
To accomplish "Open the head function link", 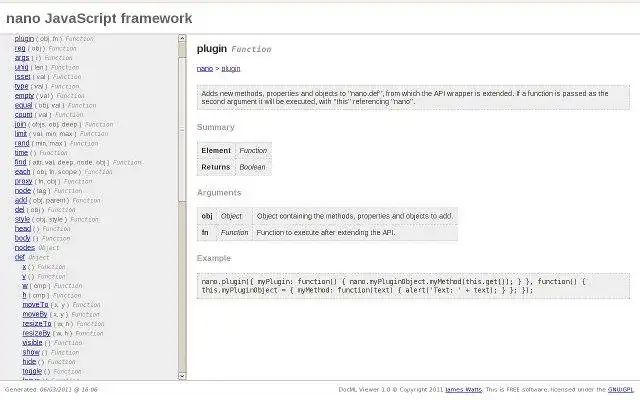I will pyautogui.click(x=23, y=229).
